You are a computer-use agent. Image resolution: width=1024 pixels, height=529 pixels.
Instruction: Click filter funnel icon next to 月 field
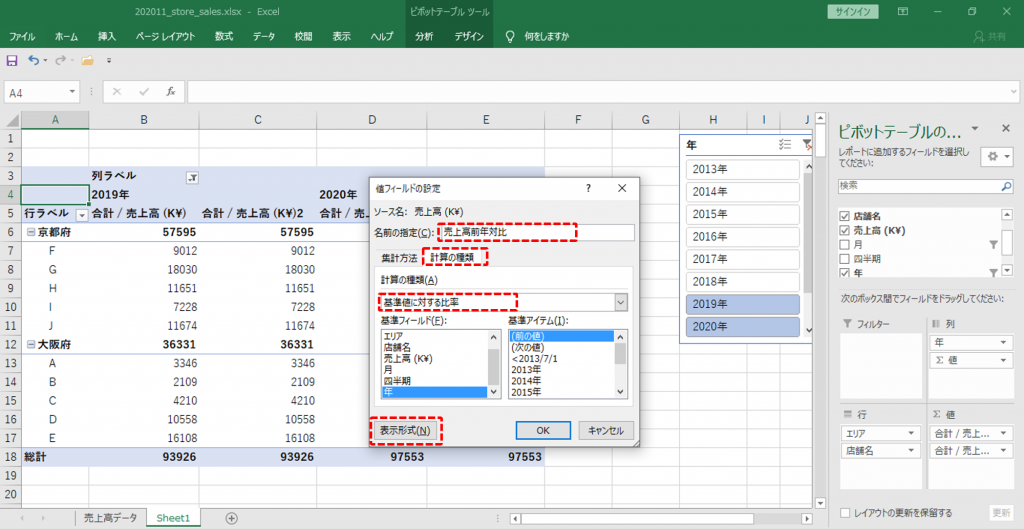coord(993,245)
